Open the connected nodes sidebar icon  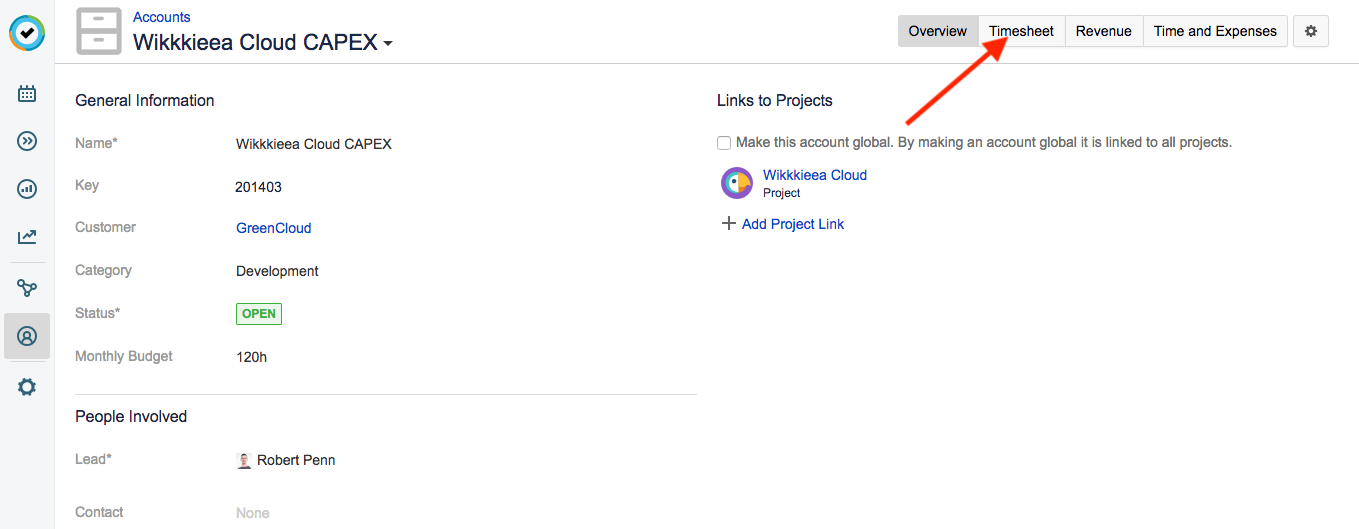click(x=27, y=288)
